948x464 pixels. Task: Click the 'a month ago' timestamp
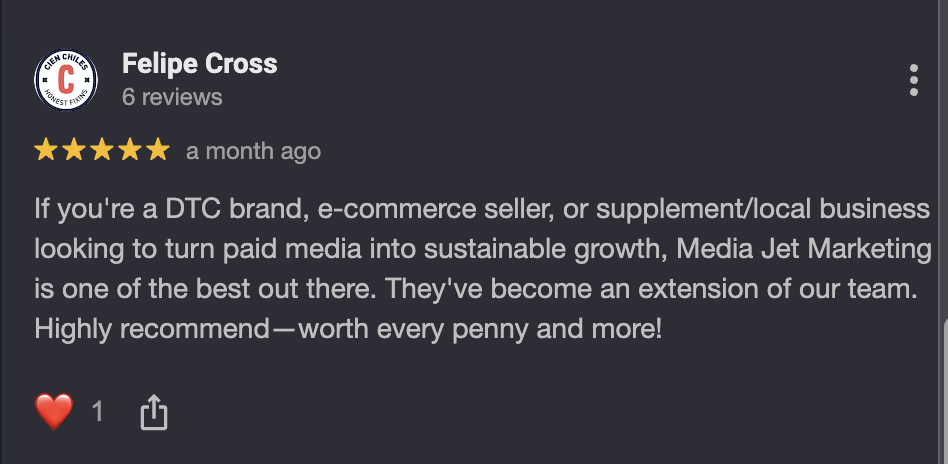[253, 151]
